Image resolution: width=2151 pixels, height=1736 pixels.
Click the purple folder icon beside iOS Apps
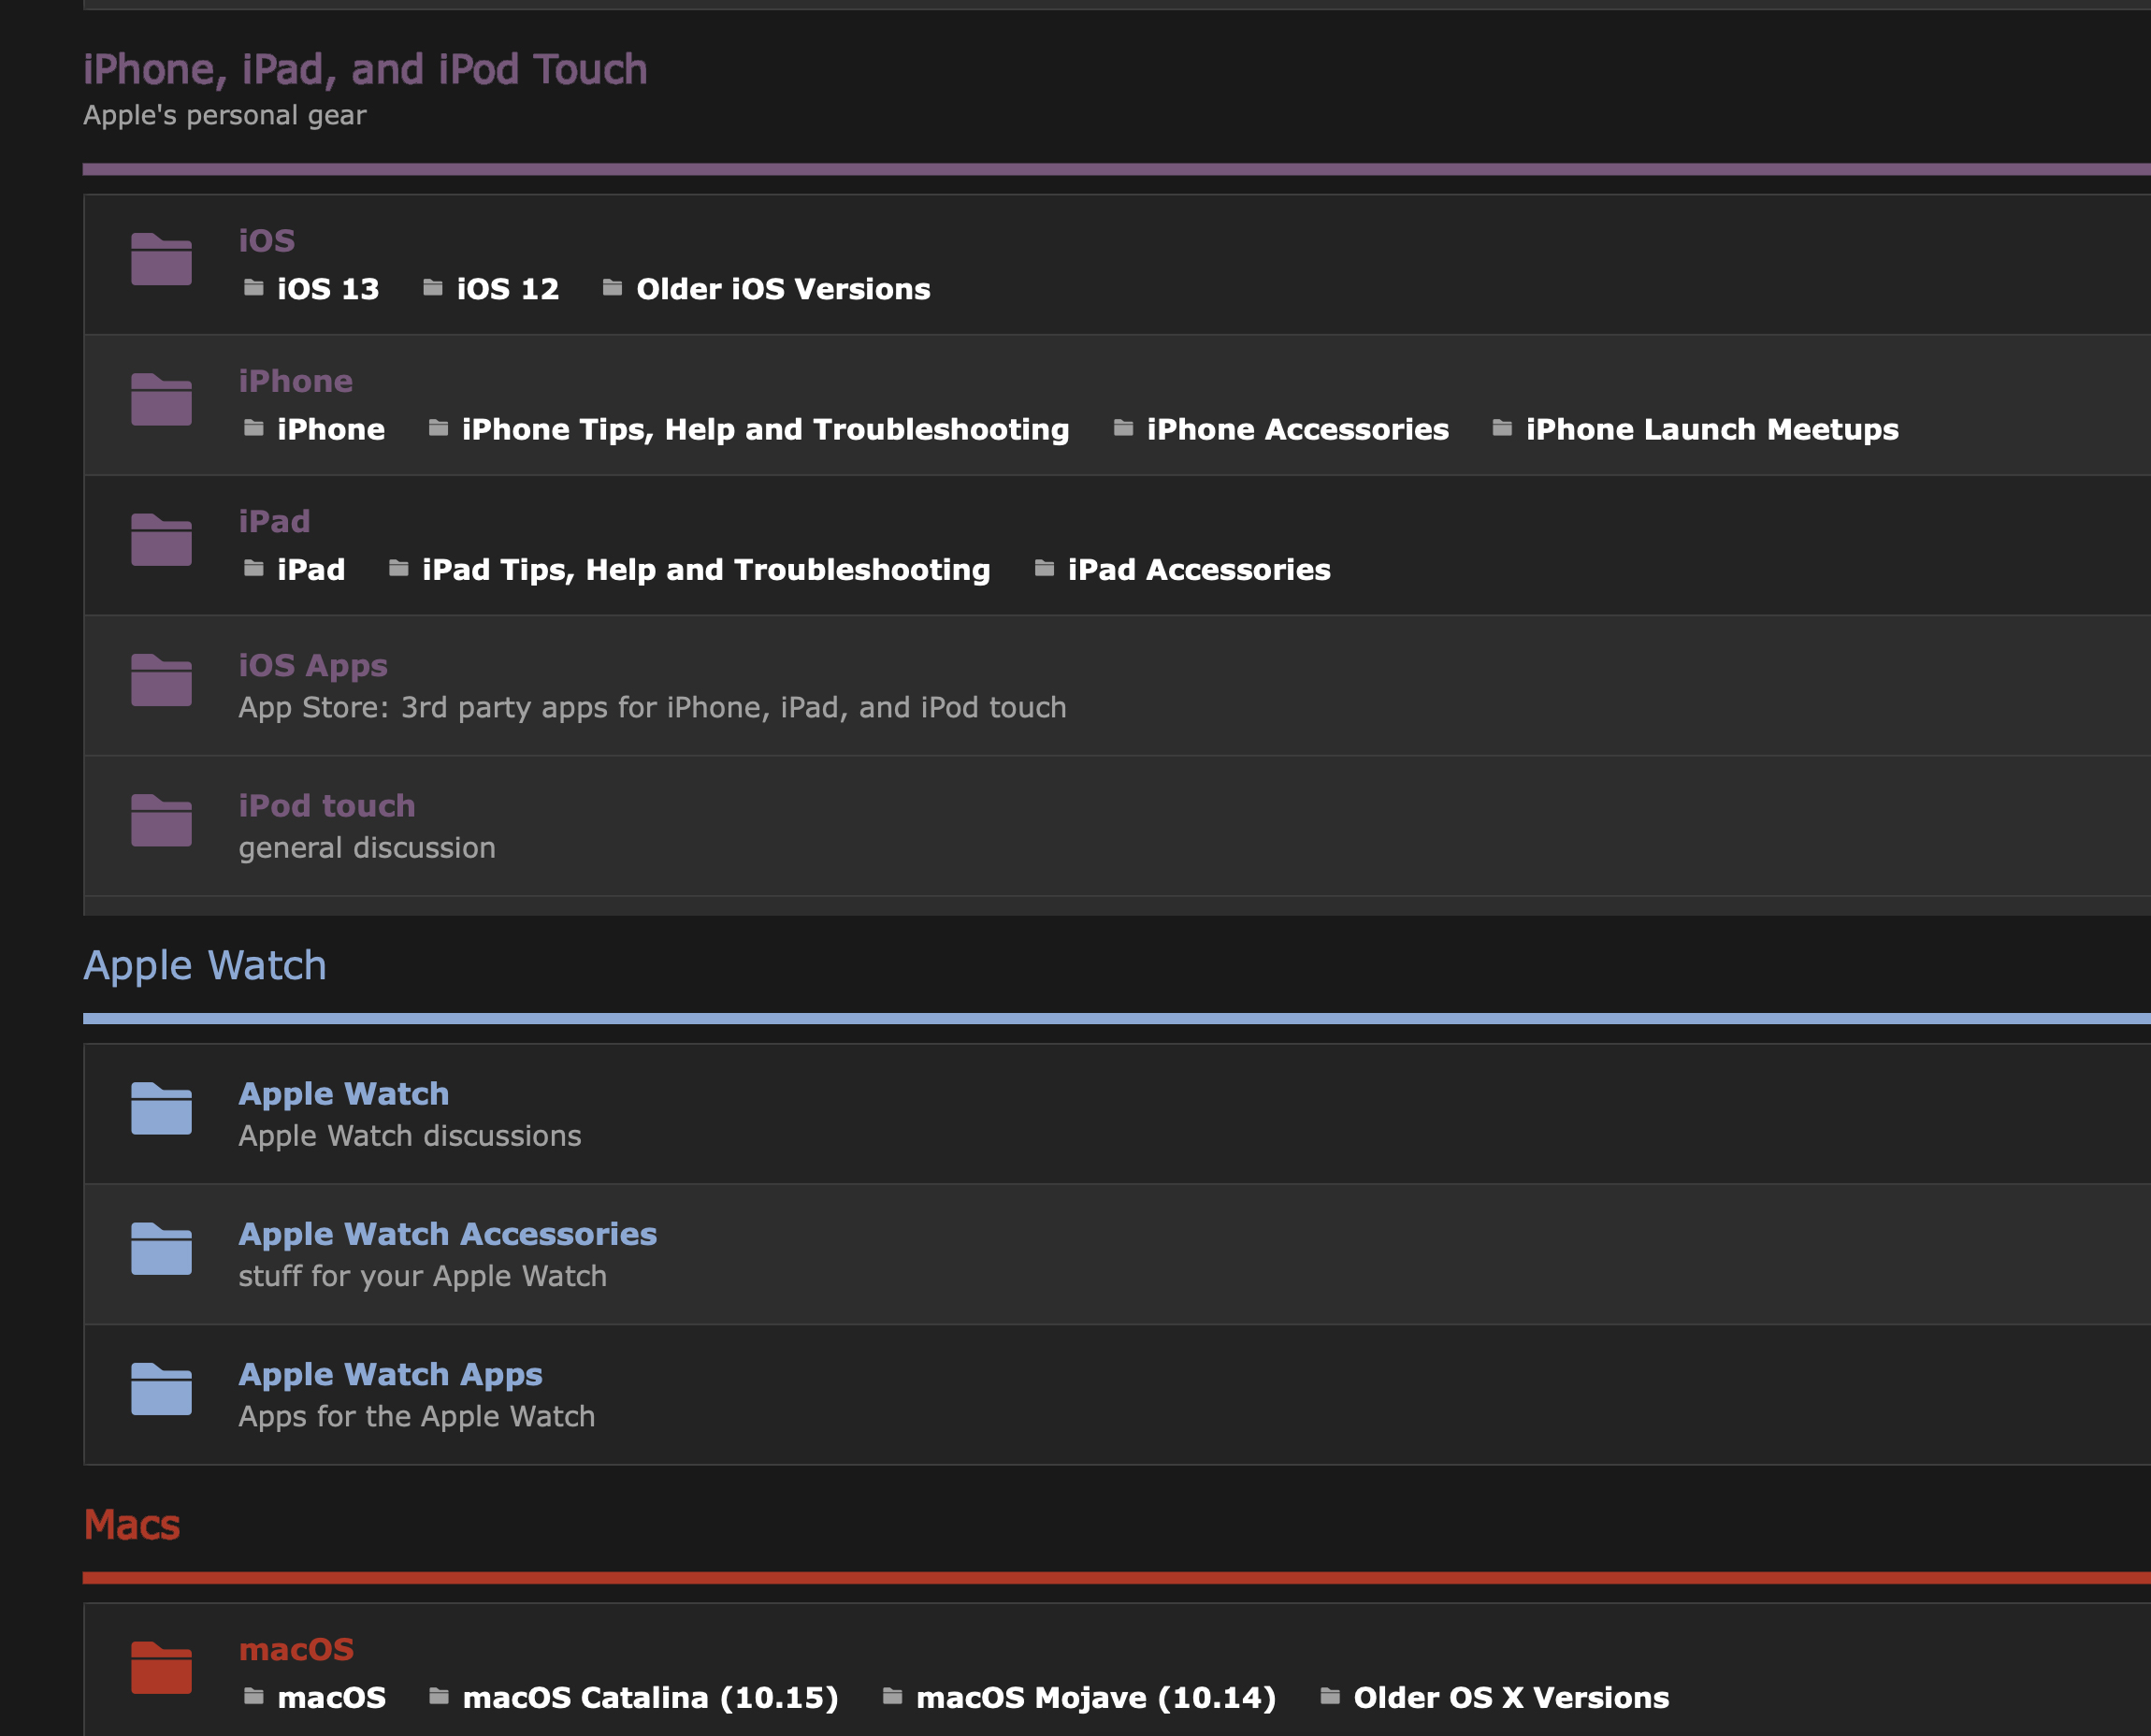[161, 679]
